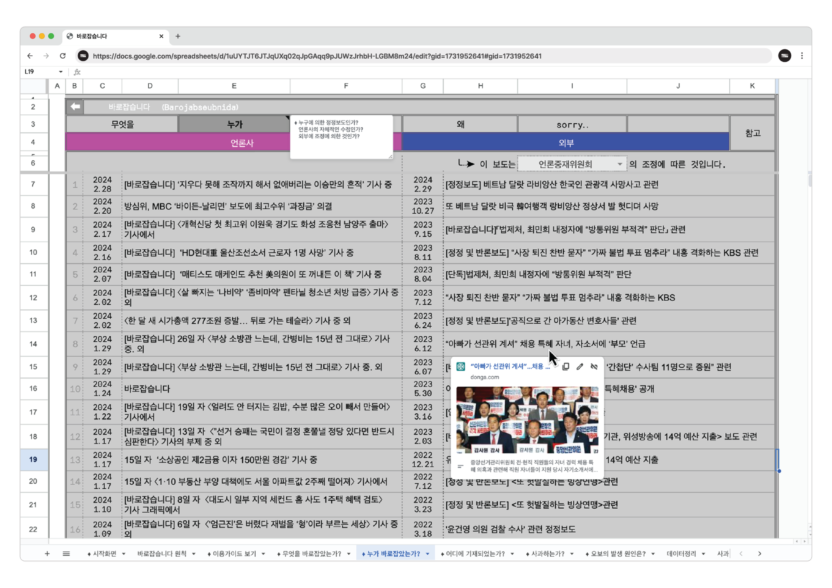Click the browser profile icon
This screenshot has height=588, width=832.
(784, 56)
